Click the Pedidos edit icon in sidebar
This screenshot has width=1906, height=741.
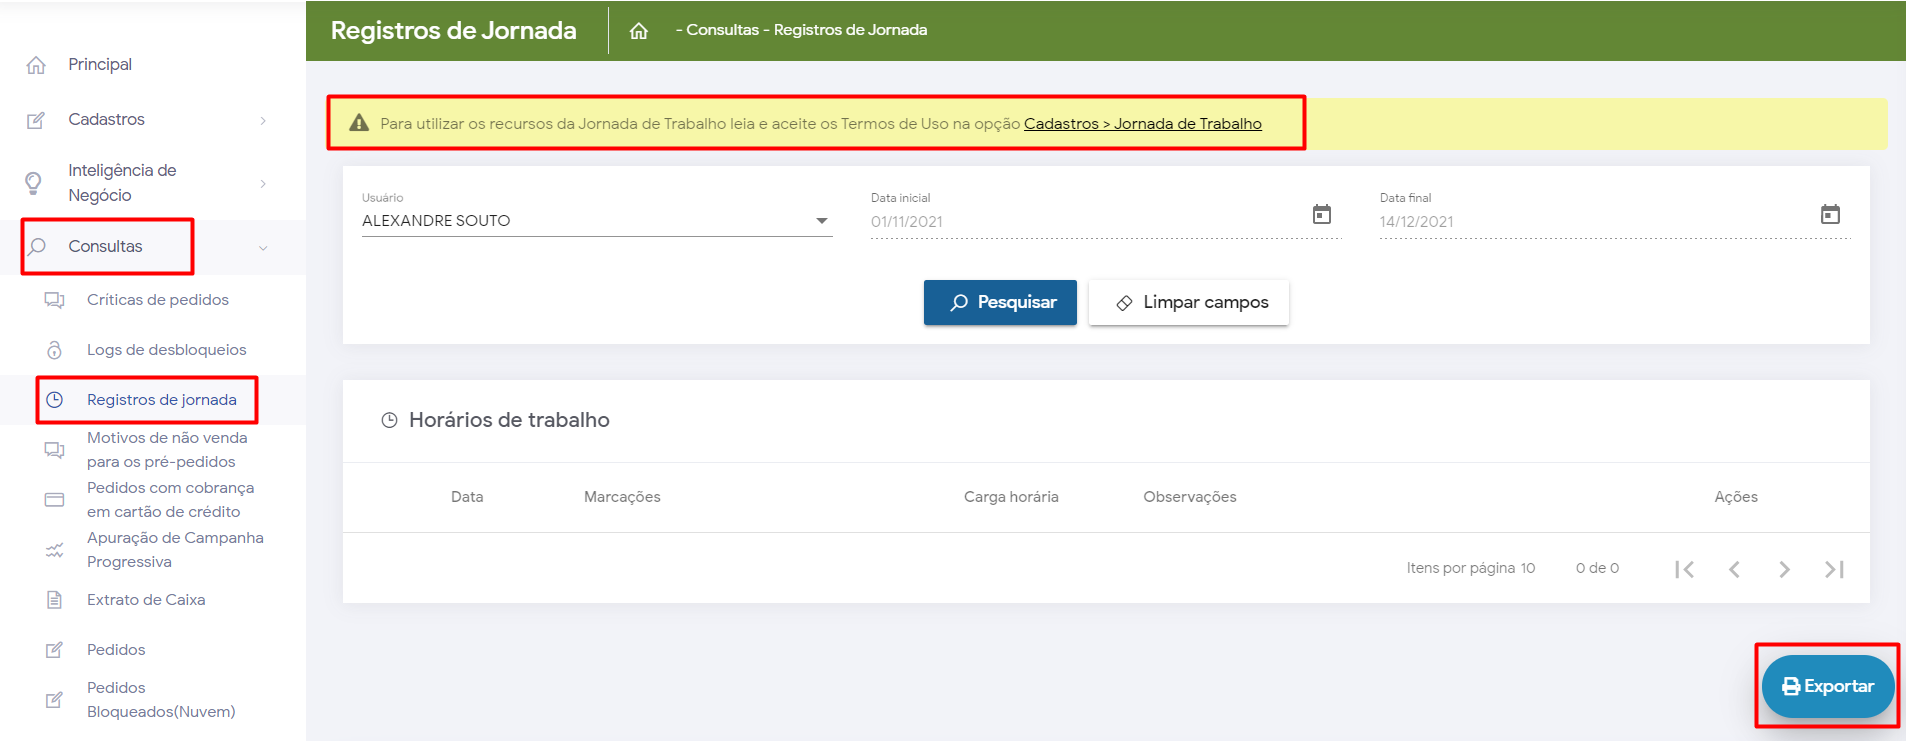click(x=54, y=650)
